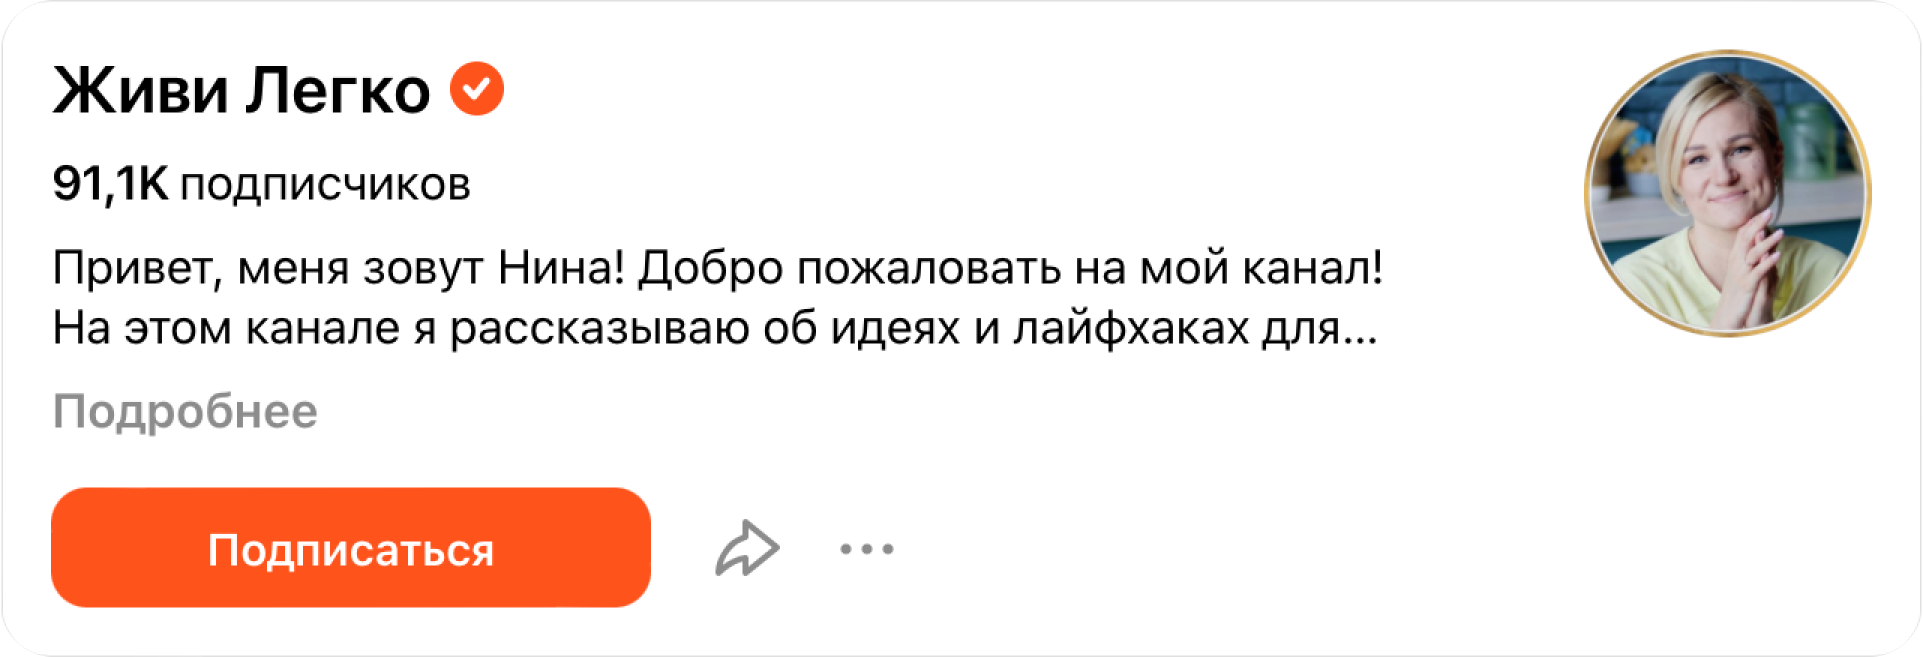This screenshot has width=1923, height=657.
Task: Open the three-dot more options menu
Action: tap(867, 548)
